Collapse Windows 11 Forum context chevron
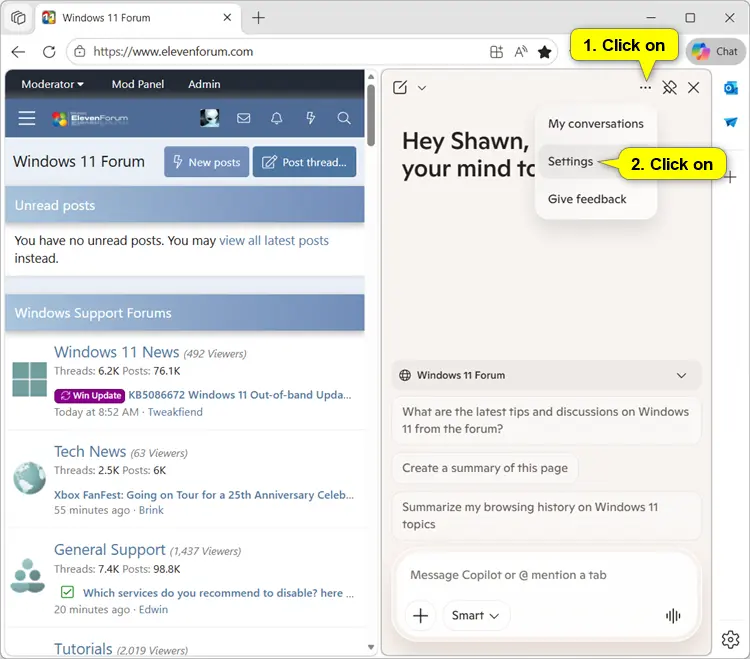 tap(682, 375)
